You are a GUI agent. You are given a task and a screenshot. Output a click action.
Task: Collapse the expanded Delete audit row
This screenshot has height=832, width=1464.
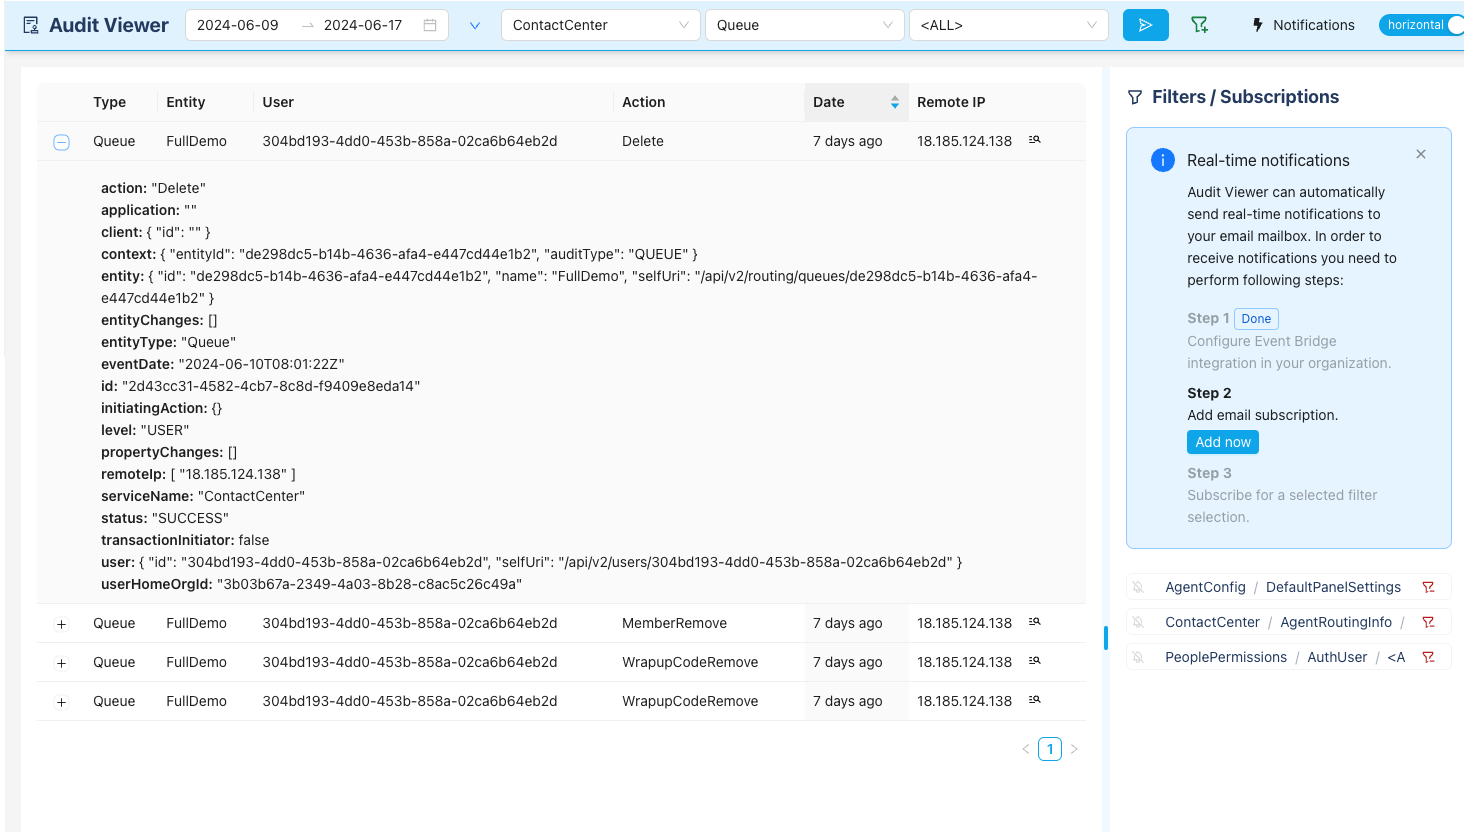point(61,142)
